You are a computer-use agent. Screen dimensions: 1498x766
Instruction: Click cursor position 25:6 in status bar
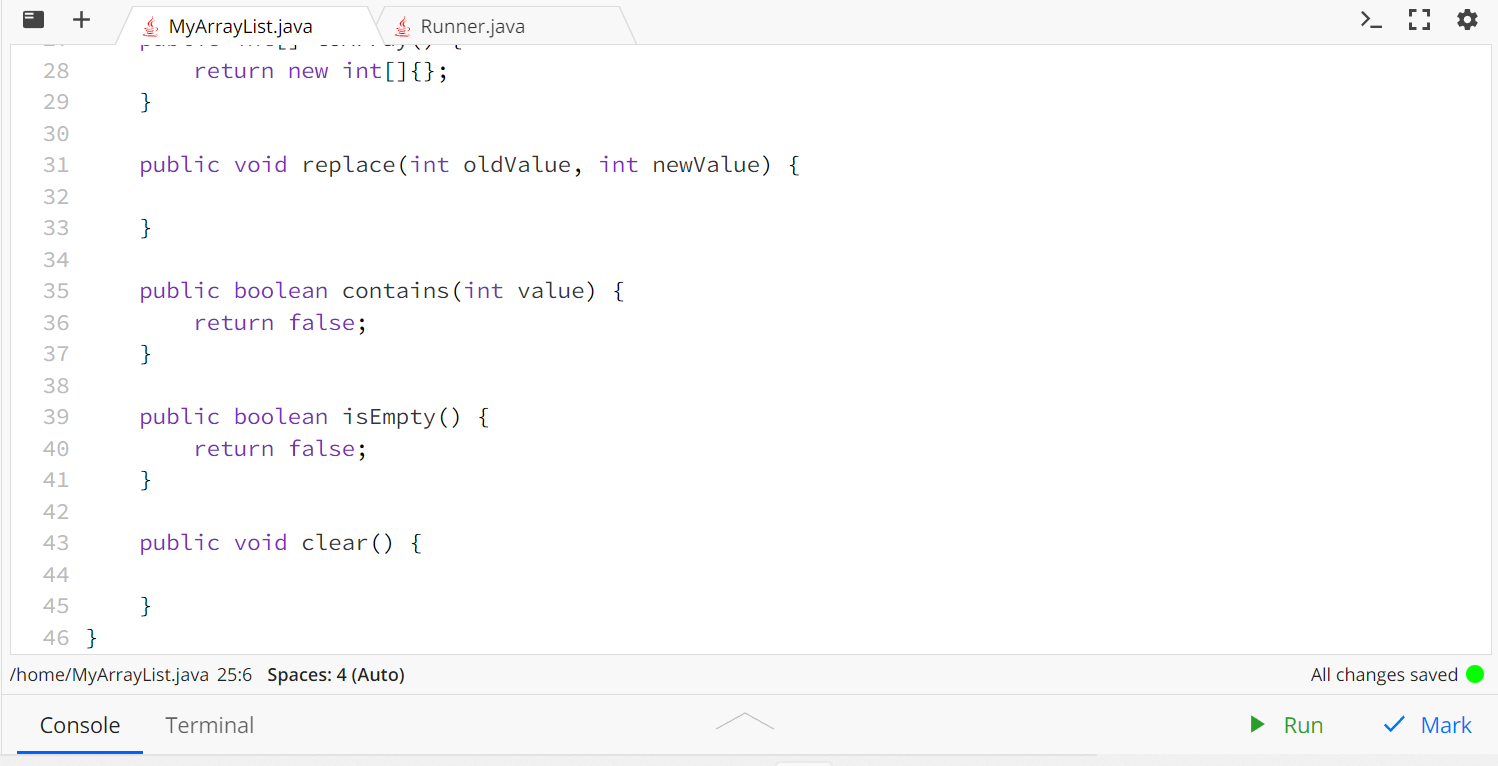234,674
